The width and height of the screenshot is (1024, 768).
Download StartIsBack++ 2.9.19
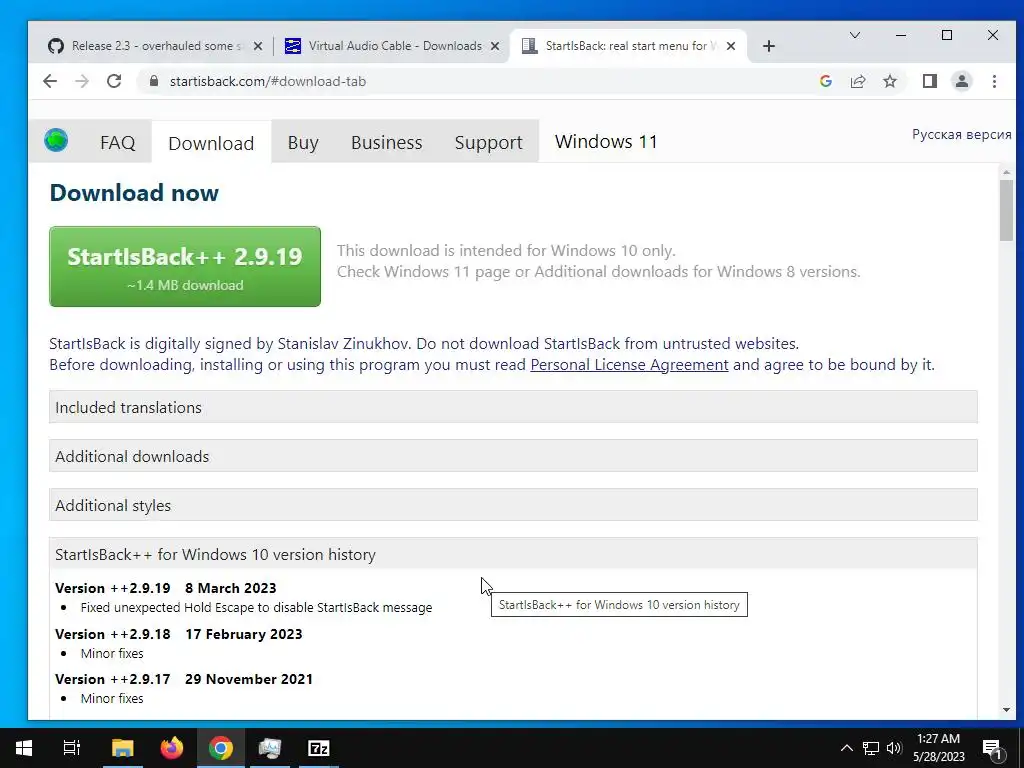coord(185,266)
